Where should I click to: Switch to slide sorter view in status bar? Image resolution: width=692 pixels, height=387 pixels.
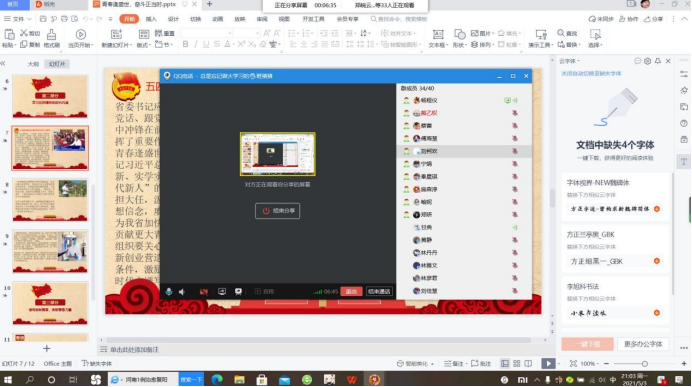pyautogui.click(x=516, y=364)
